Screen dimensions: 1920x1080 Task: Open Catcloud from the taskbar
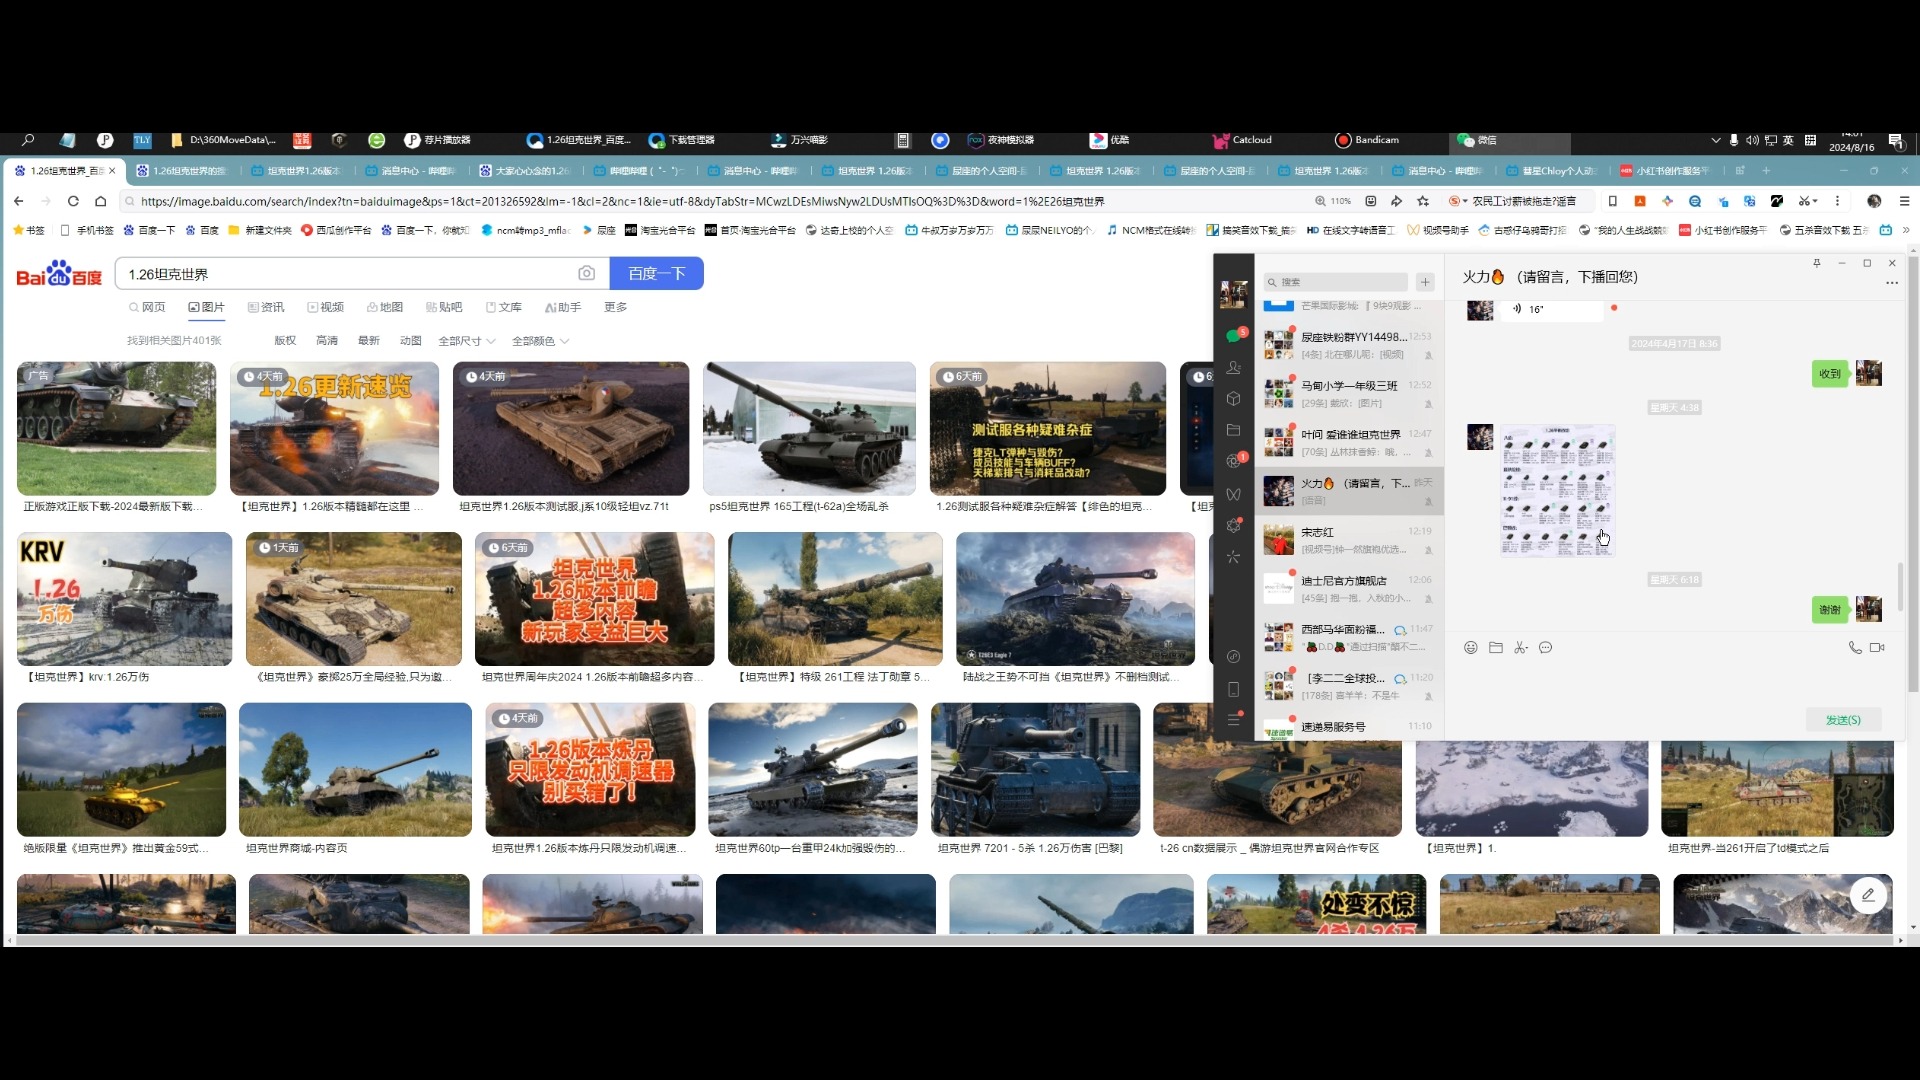[x=1242, y=140]
